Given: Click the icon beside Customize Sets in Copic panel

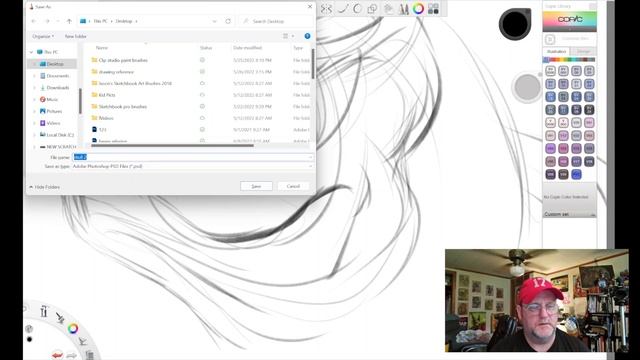Looking at the screenshot, I should [550, 39].
